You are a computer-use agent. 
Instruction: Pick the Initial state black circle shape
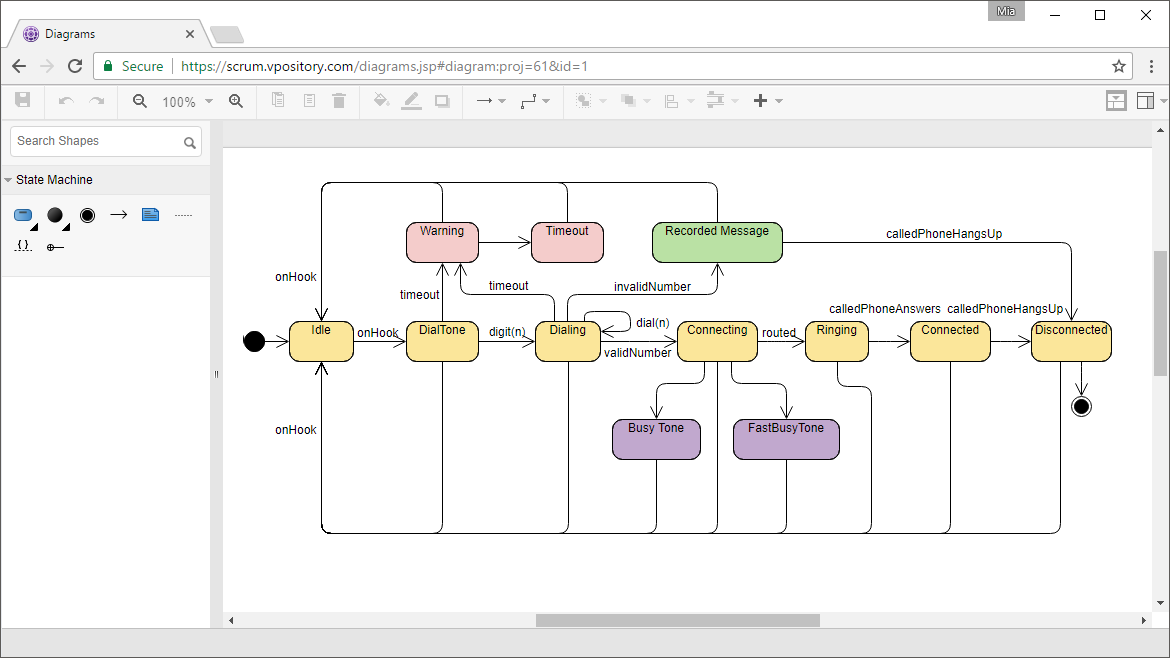point(55,215)
